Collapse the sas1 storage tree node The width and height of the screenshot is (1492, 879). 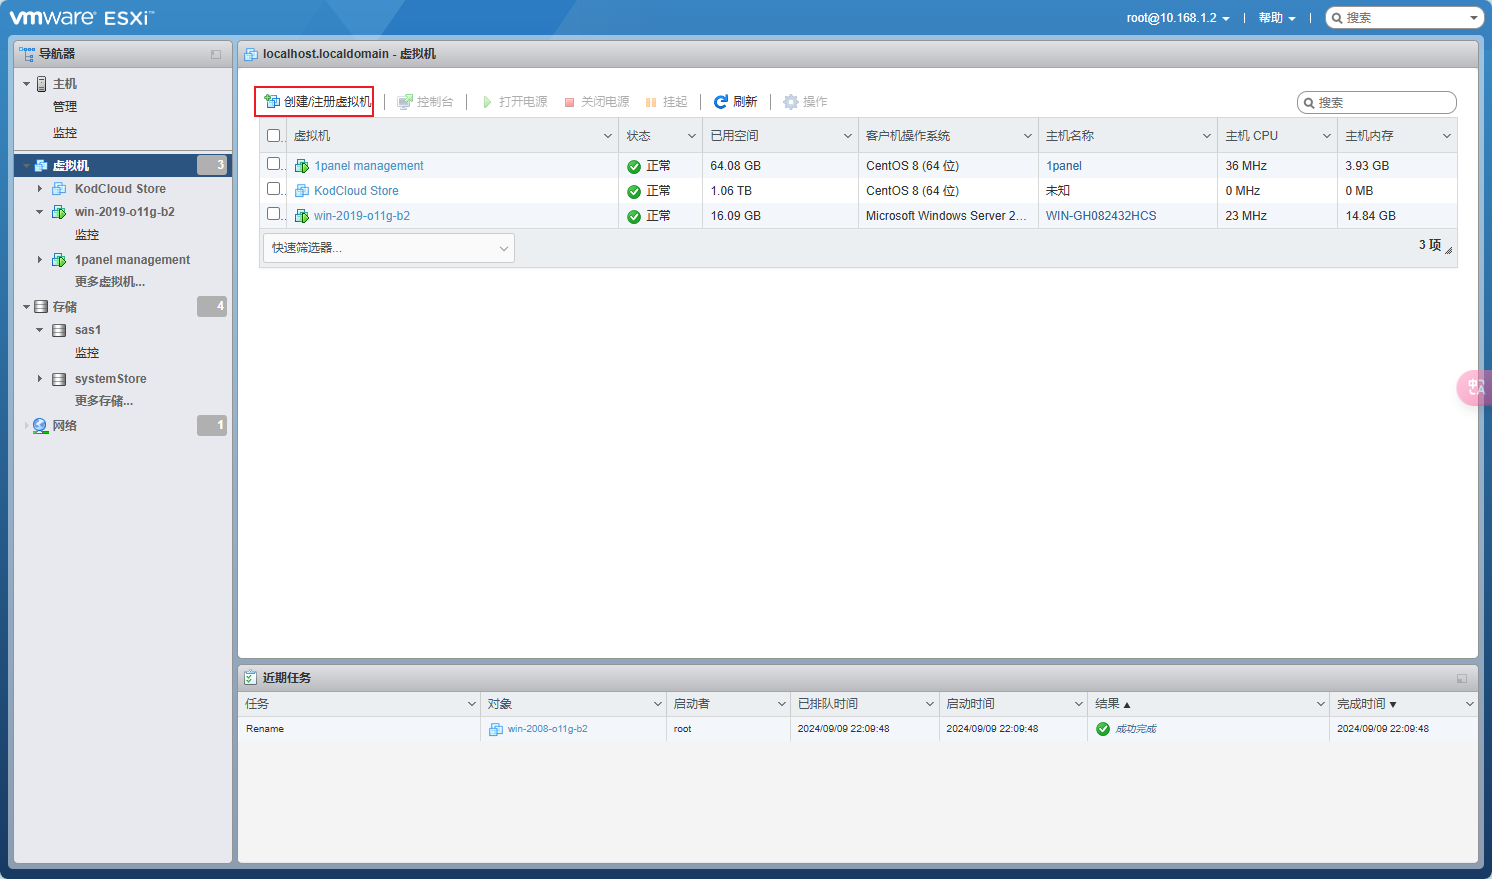[40, 330]
